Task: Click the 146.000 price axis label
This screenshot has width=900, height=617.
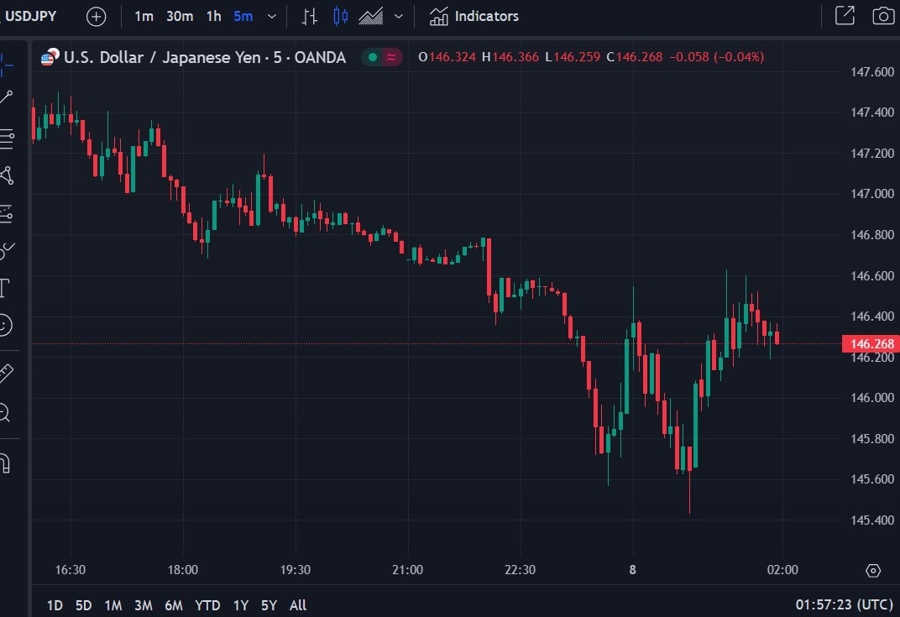Action: tap(872, 397)
